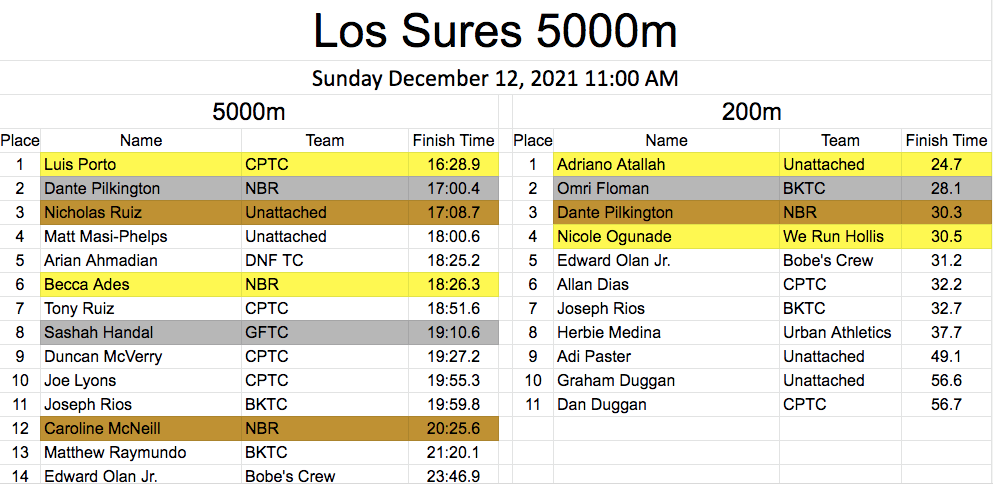Select the Urban Athletics team cell
Viewport: 993px width, 486px height.
[x=840, y=332]
